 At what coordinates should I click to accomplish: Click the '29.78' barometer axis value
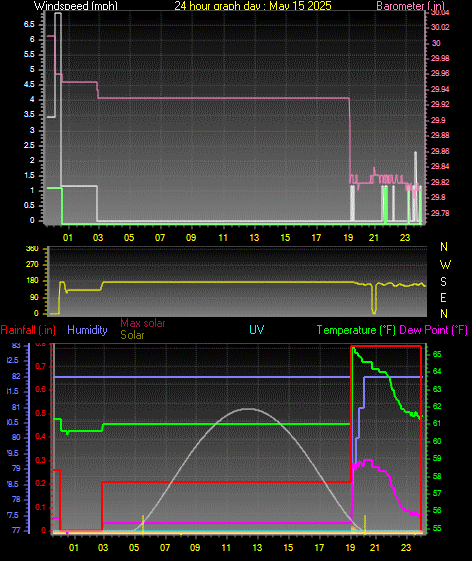pyautogui.click(x=440, y=213)
